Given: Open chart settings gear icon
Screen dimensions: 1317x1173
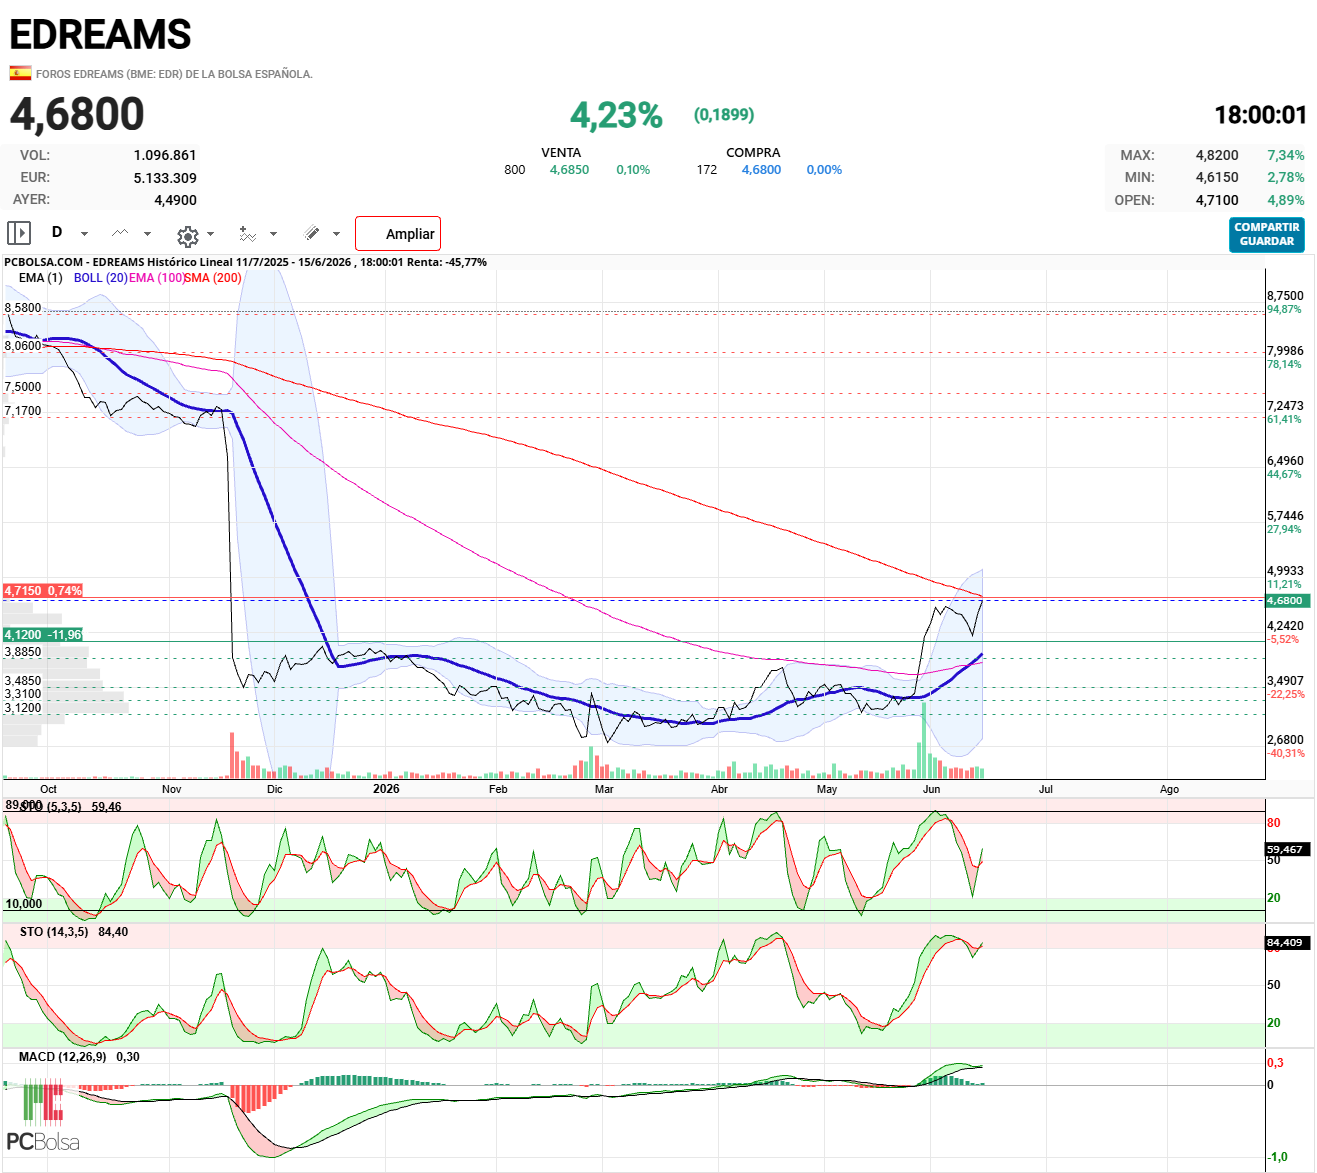Looking at the screenshot, I should tap(187, 236).
